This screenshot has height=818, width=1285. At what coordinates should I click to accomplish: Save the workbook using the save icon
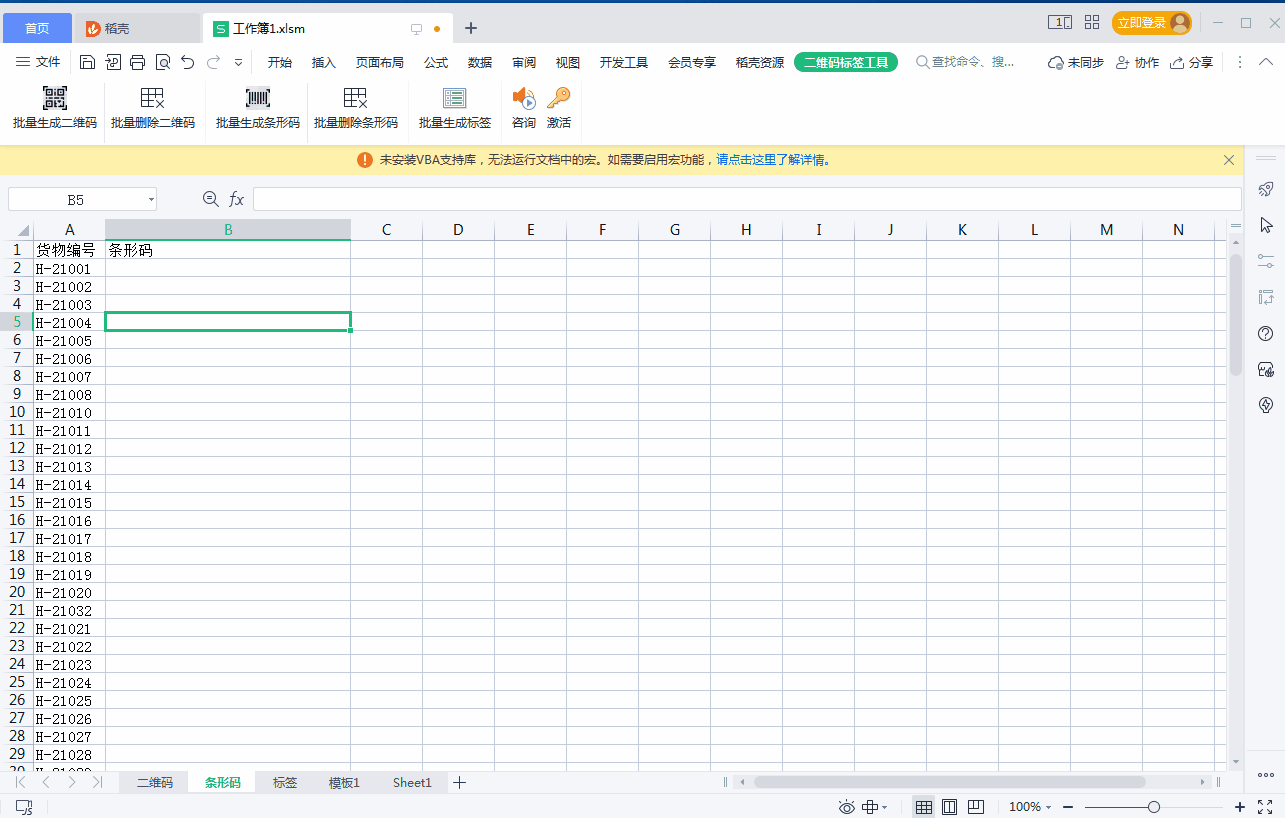click(x=87, y=62)
